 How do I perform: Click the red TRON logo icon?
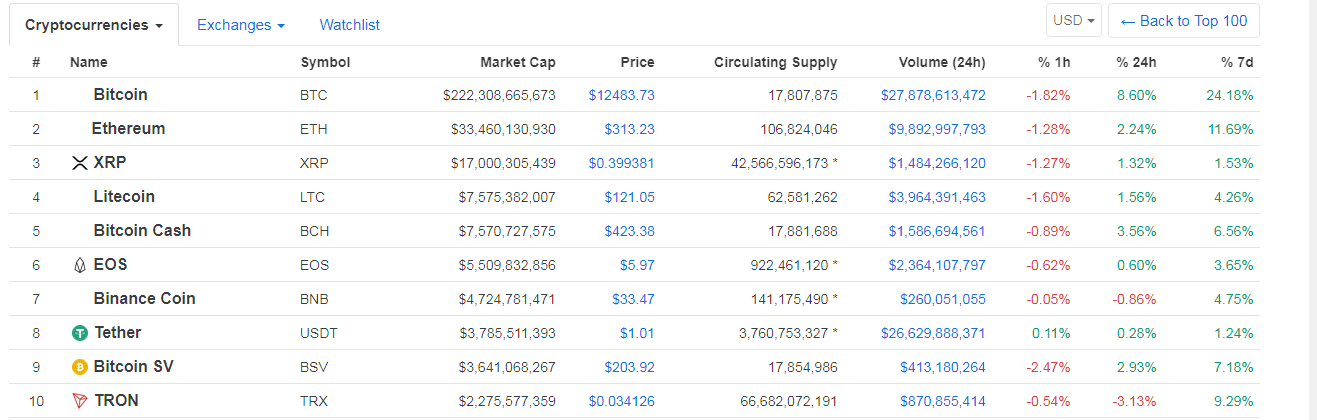point(80,401)
